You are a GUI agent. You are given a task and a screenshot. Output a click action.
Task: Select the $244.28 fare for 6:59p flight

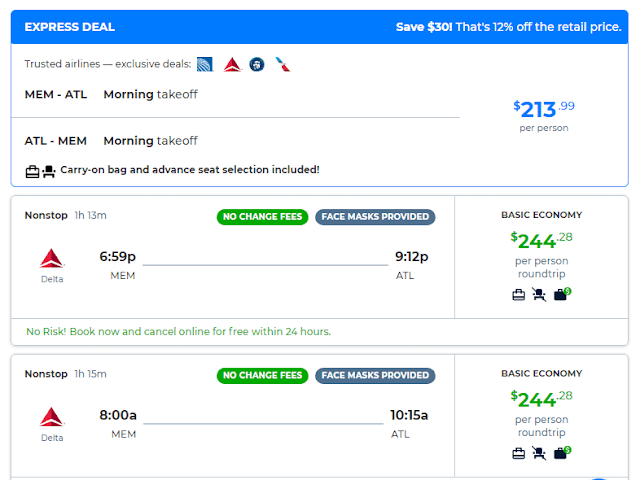point(541,240)
